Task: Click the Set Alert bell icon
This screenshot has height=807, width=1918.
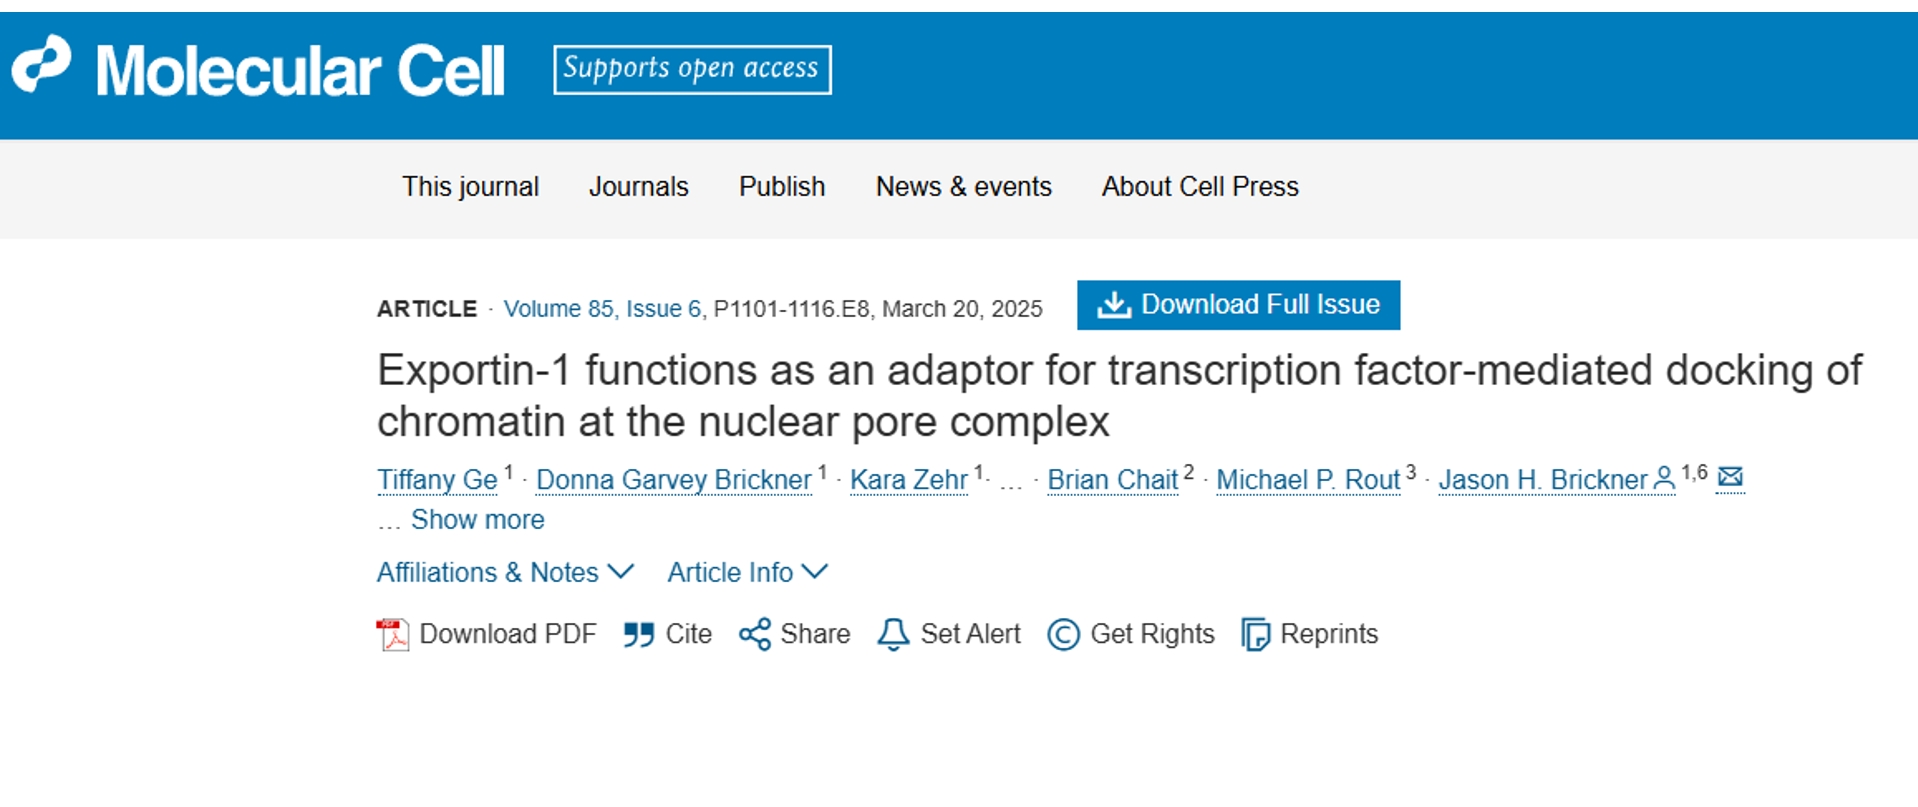Action: tap(893, 634)
